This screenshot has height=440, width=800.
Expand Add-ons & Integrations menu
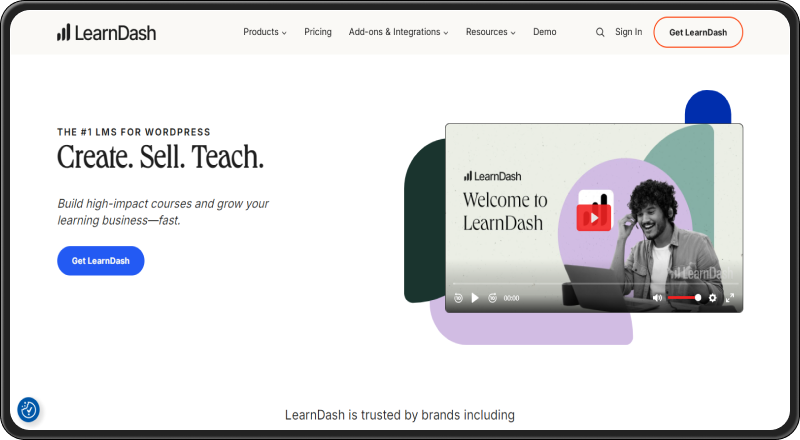(398, 32)
